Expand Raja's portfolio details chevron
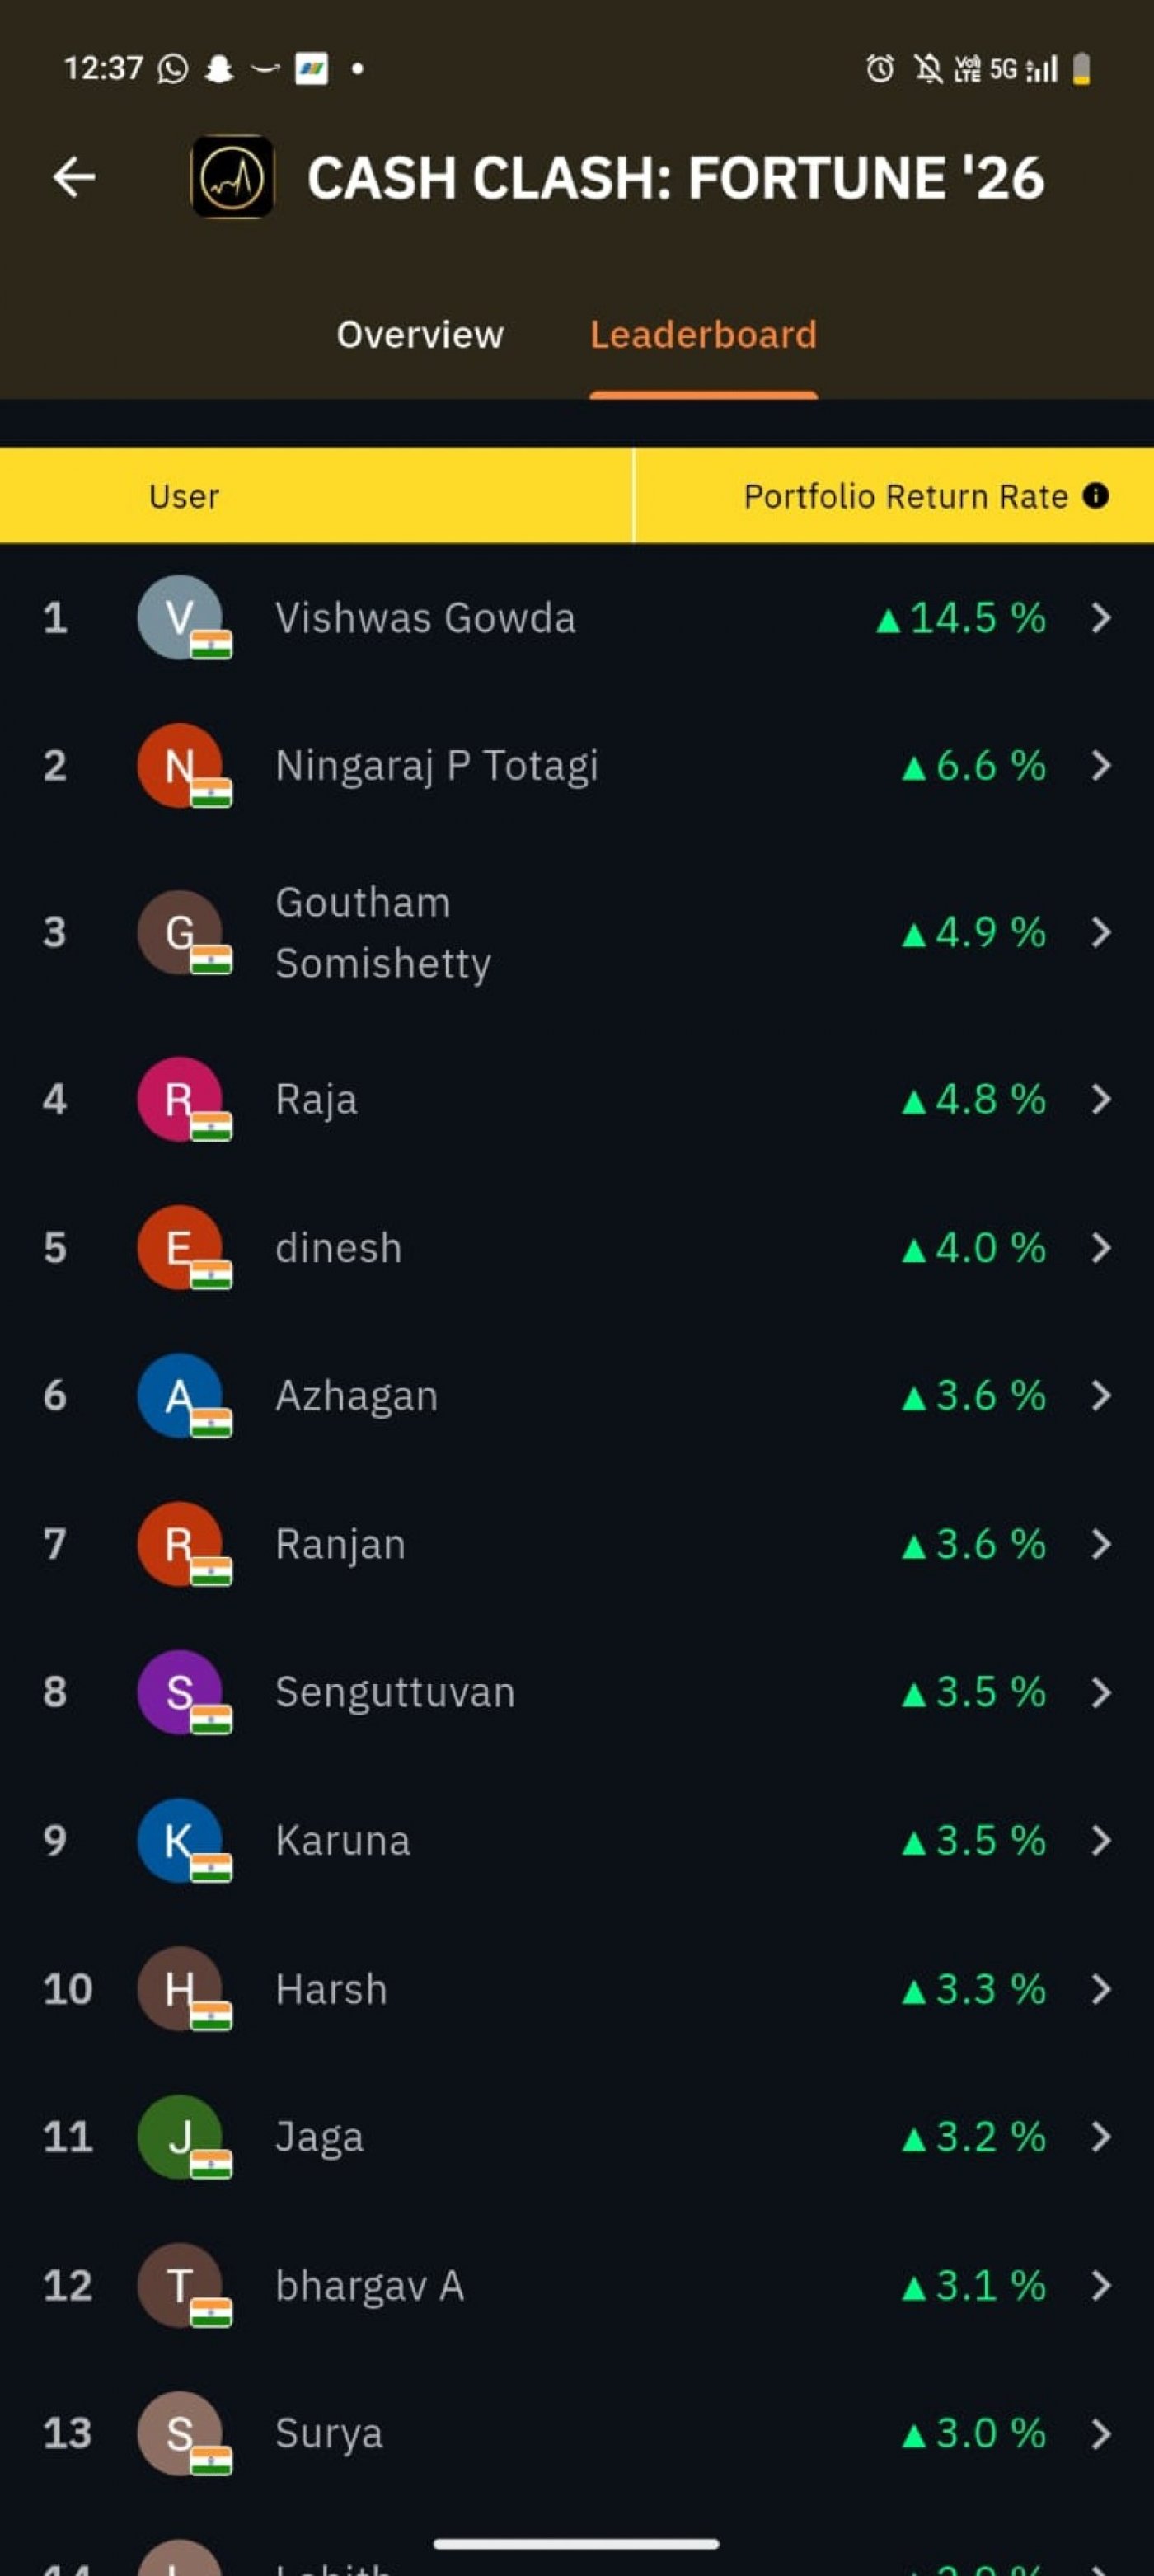1154x2576 pixels. [1101, 1100]
